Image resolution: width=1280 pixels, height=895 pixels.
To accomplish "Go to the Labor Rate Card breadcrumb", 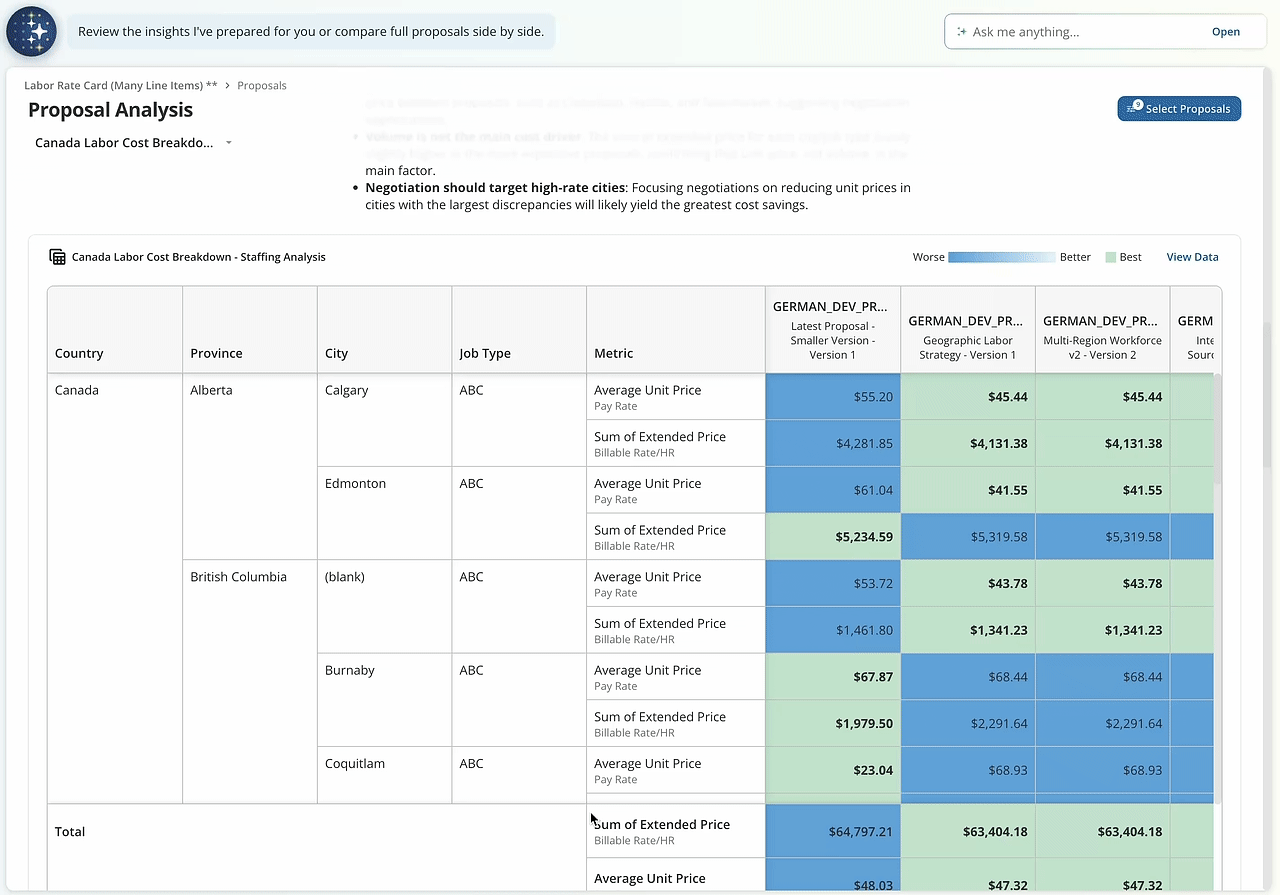I will (121, 86).
